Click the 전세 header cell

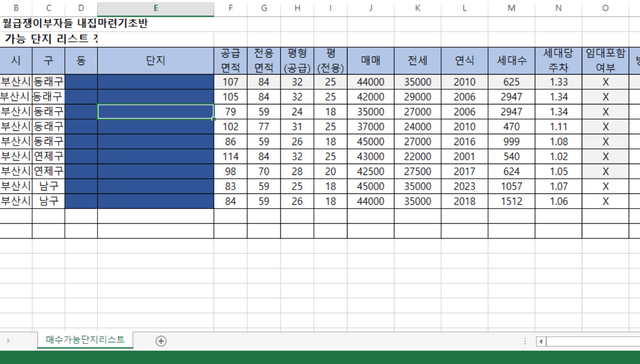[418, 60]
